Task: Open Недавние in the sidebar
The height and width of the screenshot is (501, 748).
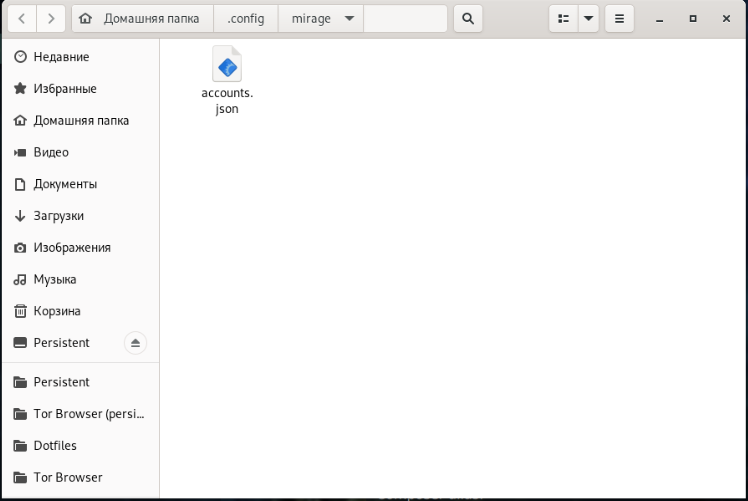Action: (x=61, y=57)
